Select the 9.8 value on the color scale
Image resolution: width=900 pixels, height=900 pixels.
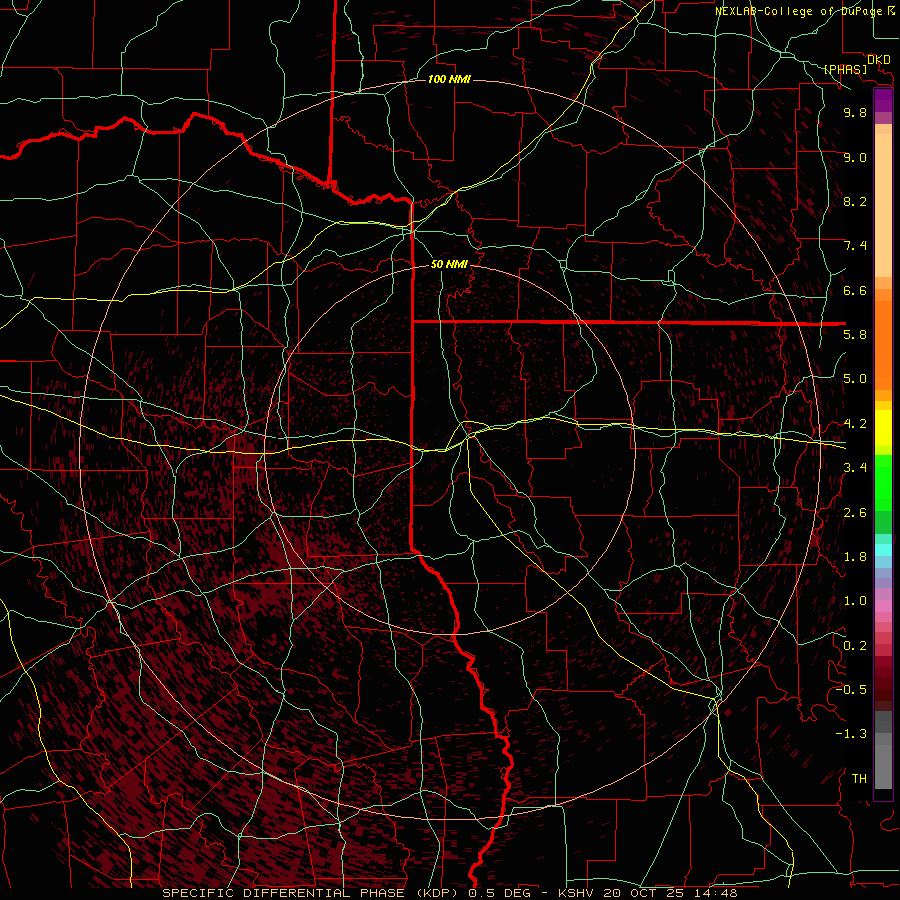[x=855, y=112]
